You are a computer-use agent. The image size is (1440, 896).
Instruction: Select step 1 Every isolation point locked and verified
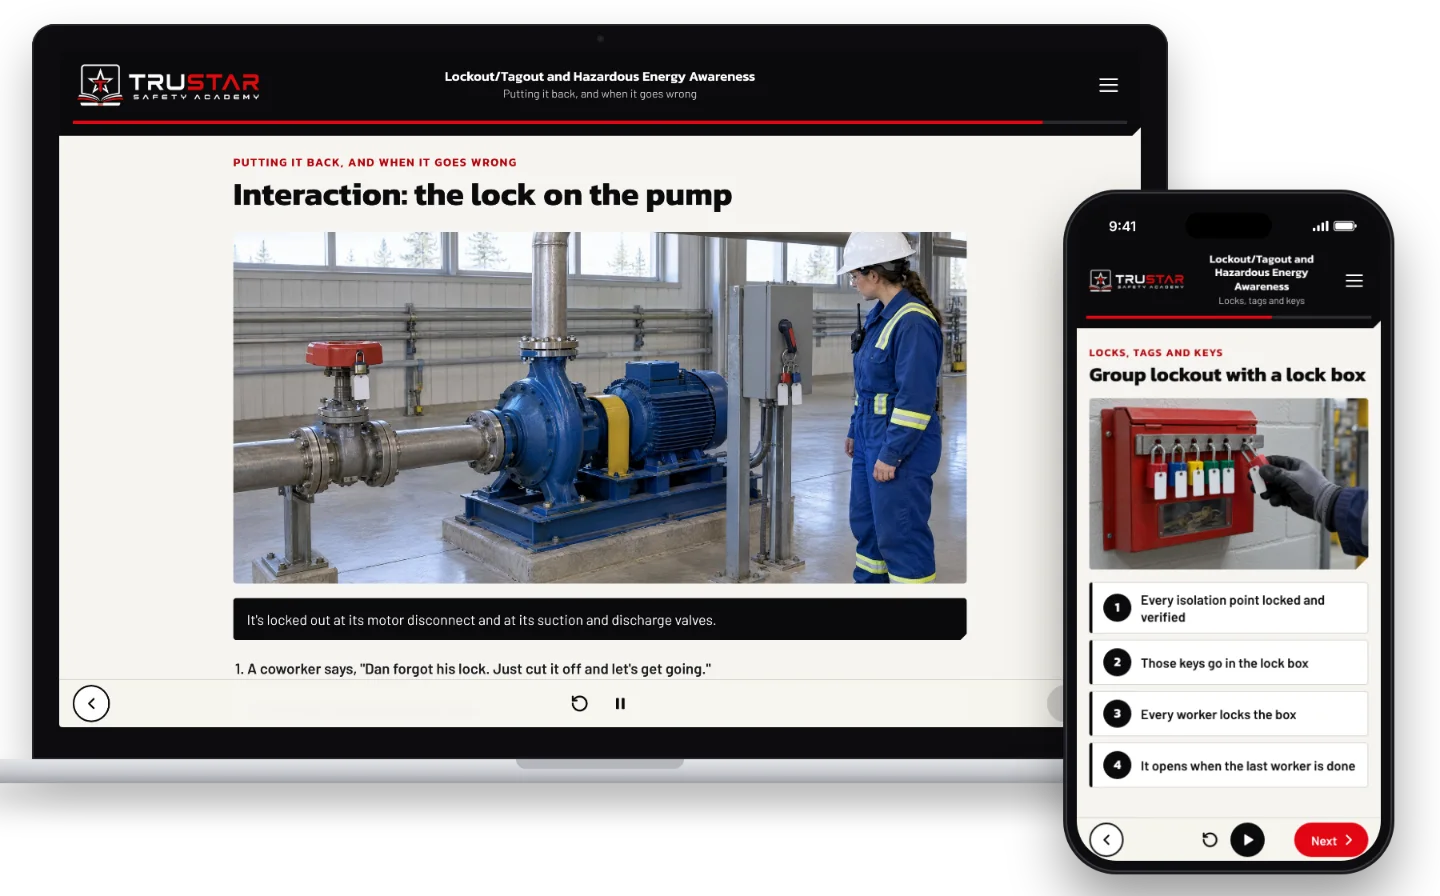click(1229, 608)
